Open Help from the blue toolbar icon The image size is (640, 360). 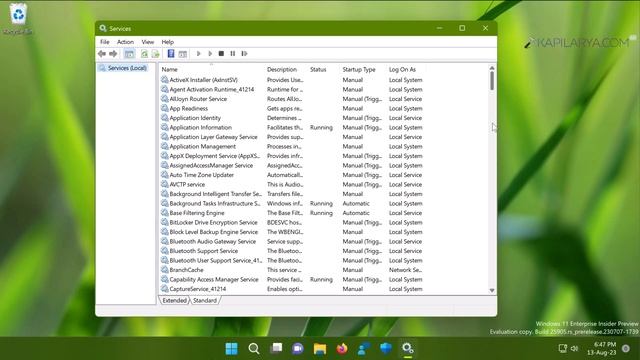[x=171, y=53]
